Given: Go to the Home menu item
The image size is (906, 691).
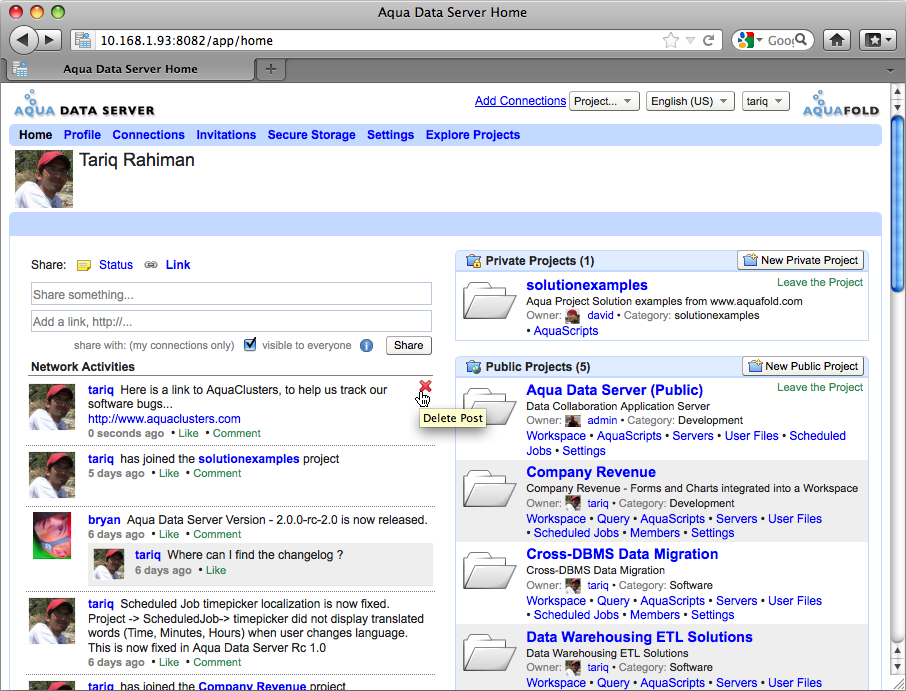Looking at the screenshot, I should (35, 135).
